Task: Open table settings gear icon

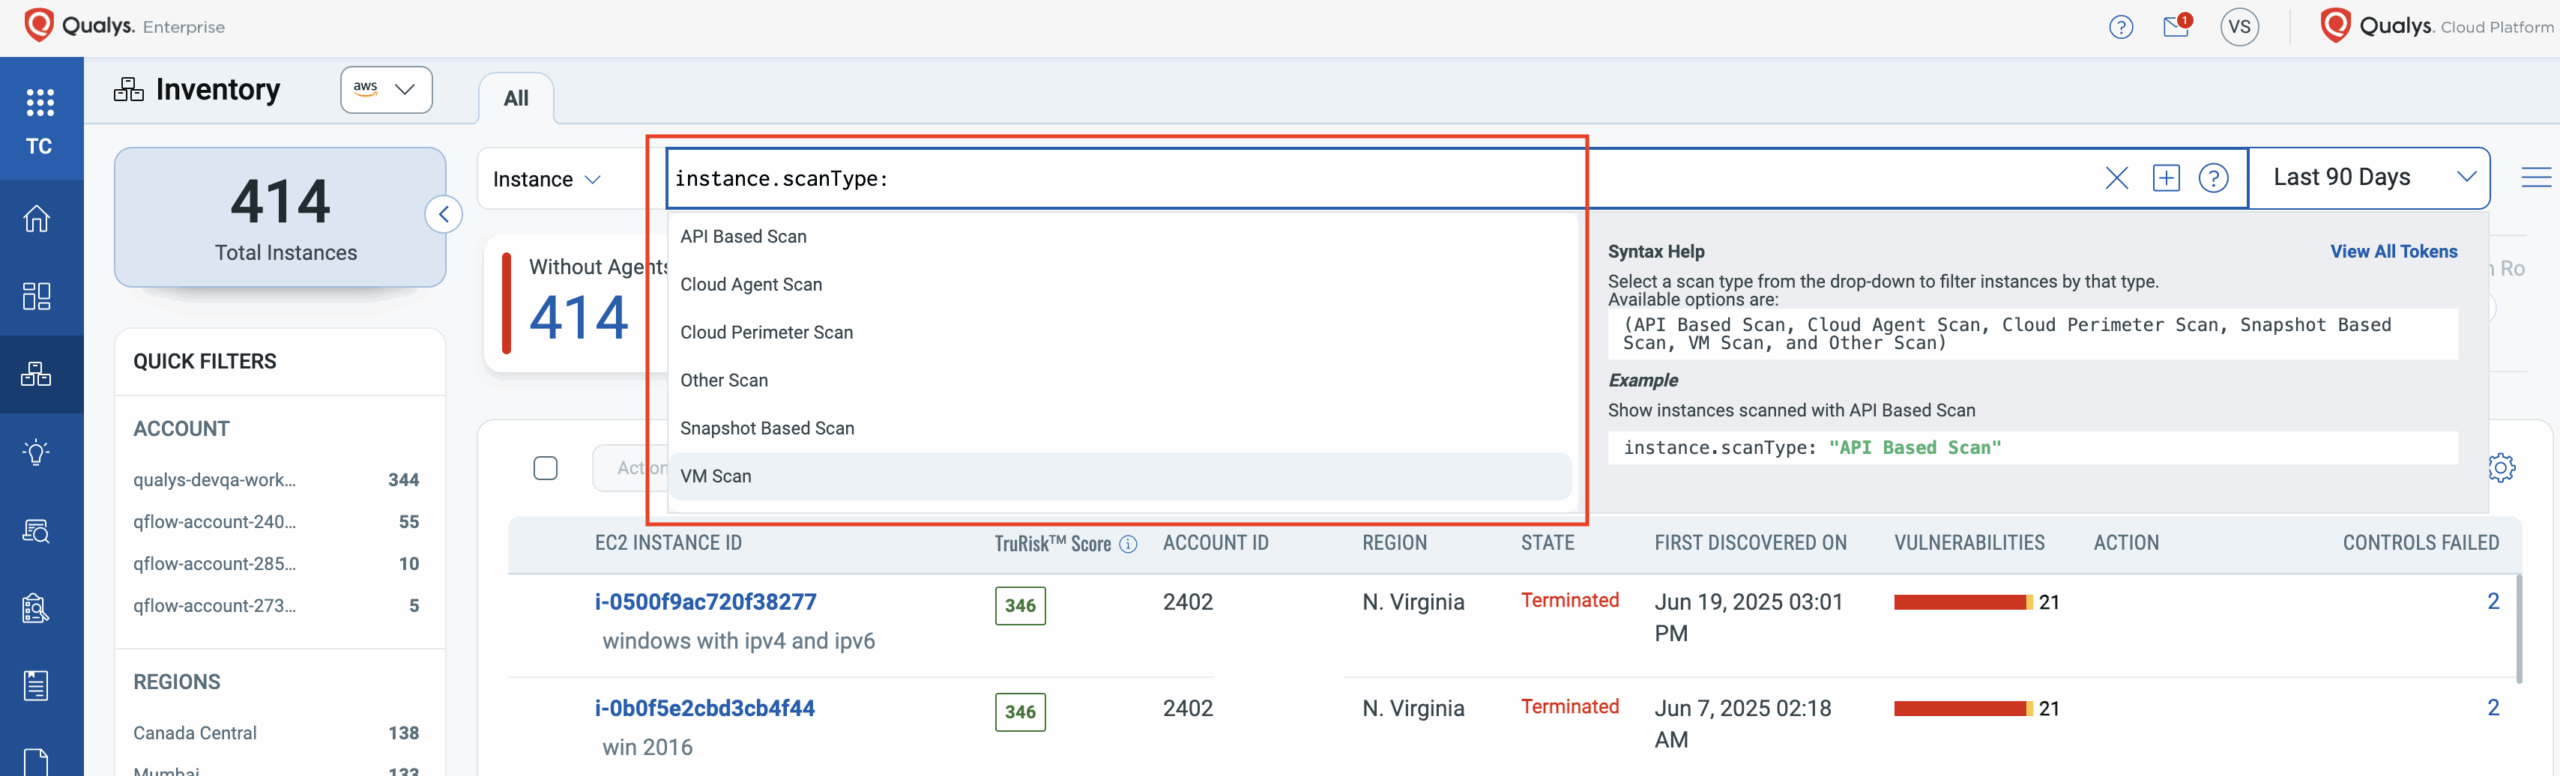Action: point(2501,467)
